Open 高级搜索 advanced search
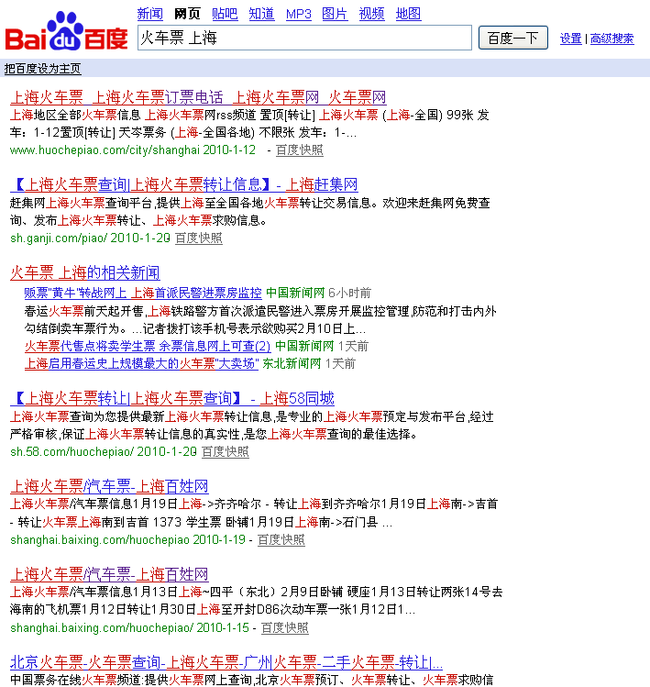The width and height of the screenshot is (650, 687). point(612,39)
